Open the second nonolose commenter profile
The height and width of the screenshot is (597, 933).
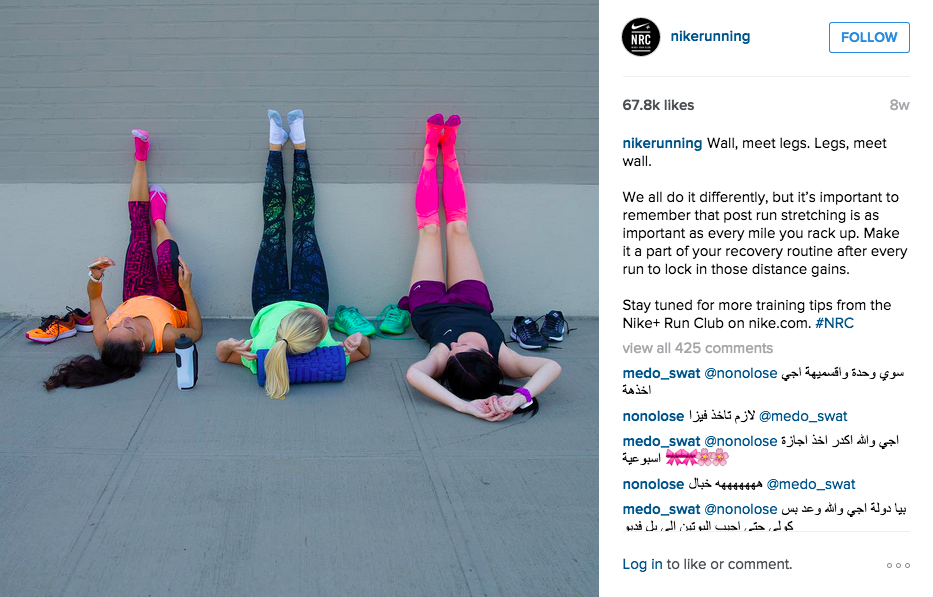click(x=653, y=485)
